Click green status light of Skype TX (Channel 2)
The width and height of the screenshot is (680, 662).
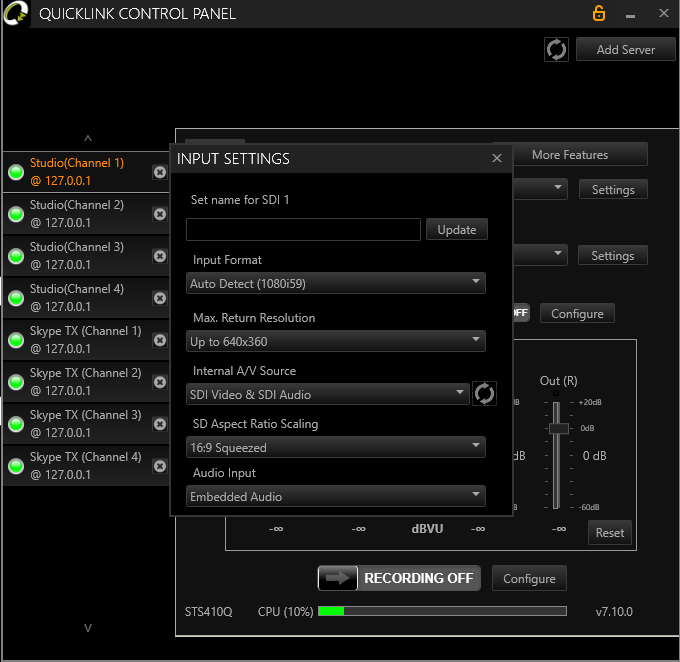(x=16, y=382)
